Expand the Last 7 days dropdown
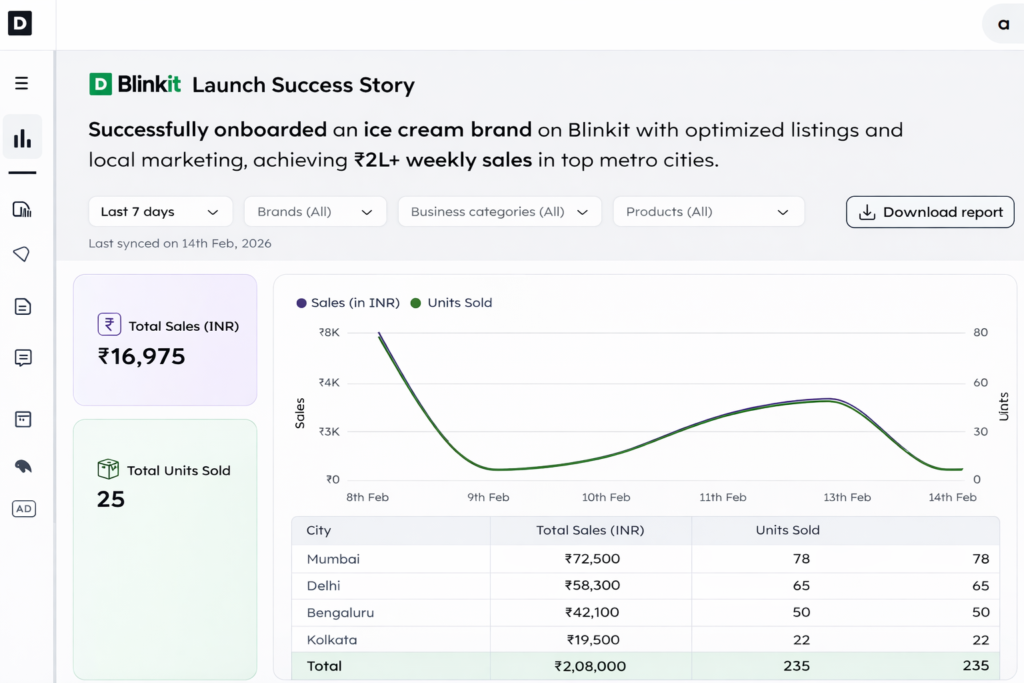This screenshot has height=683, width=1024. pyautogui.click(x=160, y=212)
